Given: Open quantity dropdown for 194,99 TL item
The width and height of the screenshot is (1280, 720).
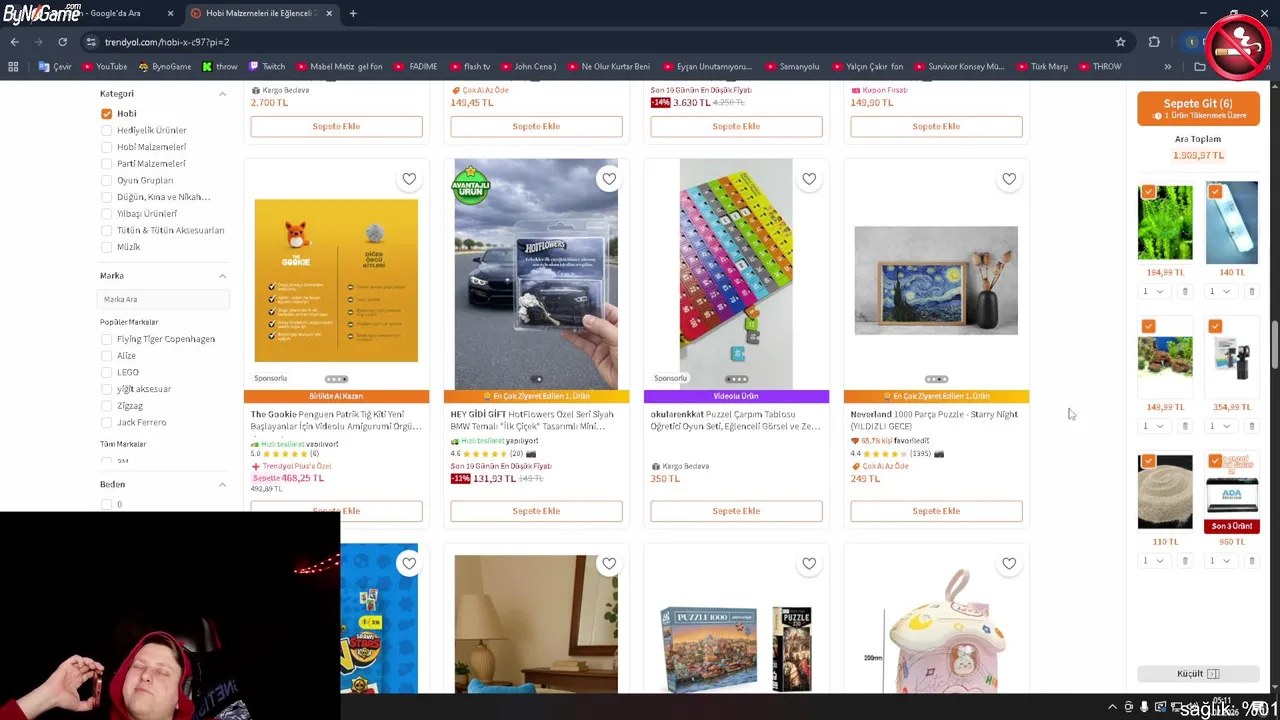Looking at the screenshot, I should tap(1153, 292).
